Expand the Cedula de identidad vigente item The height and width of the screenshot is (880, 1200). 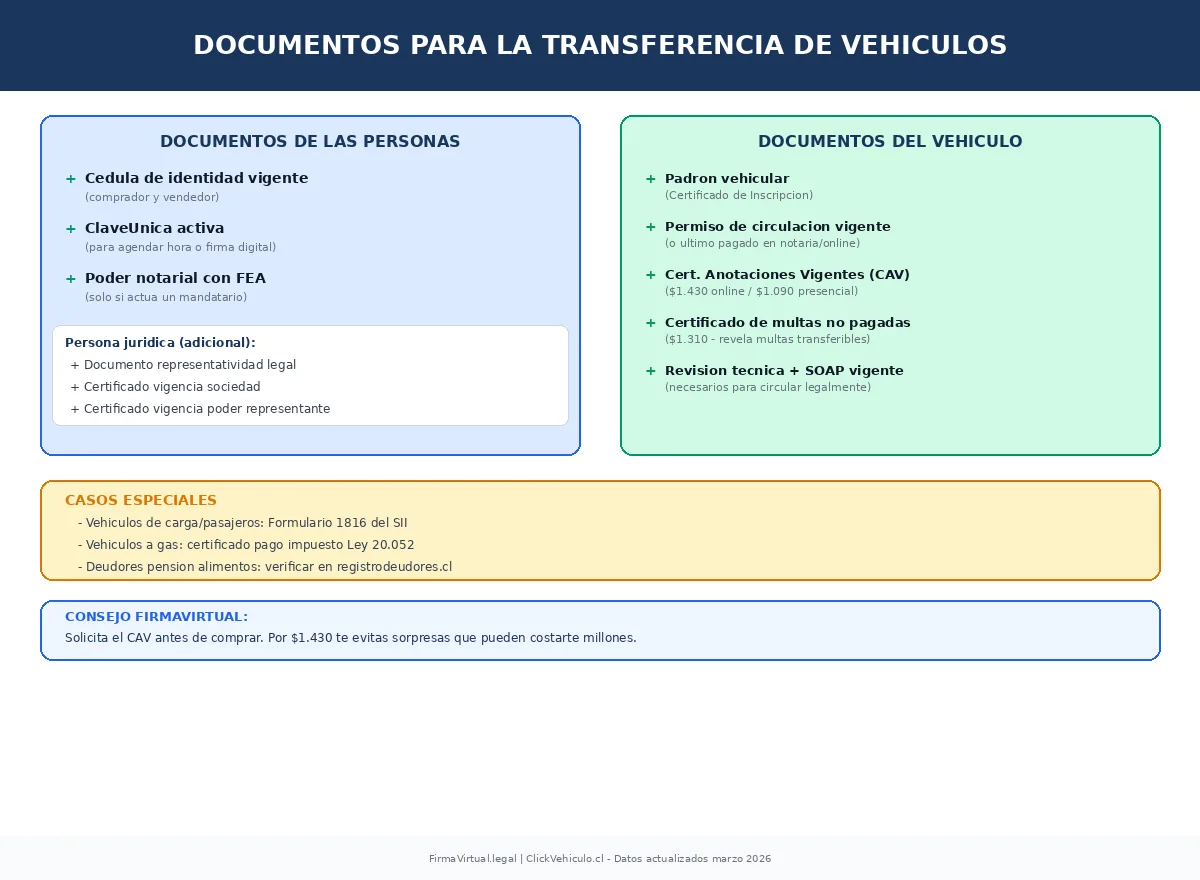[x=70, y=179]
